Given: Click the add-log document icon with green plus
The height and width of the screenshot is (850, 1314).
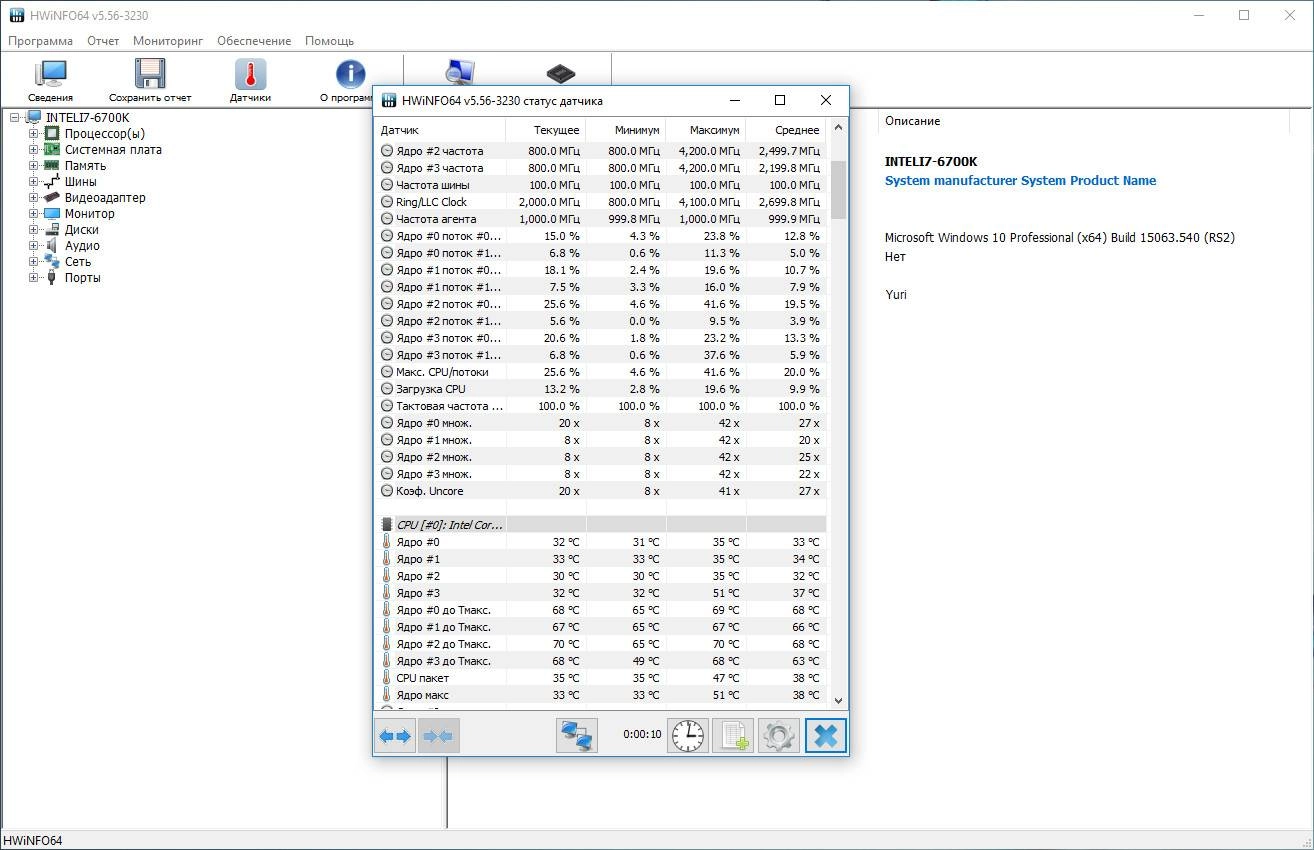Looking at the screenshot, I should tap(733, 736).
